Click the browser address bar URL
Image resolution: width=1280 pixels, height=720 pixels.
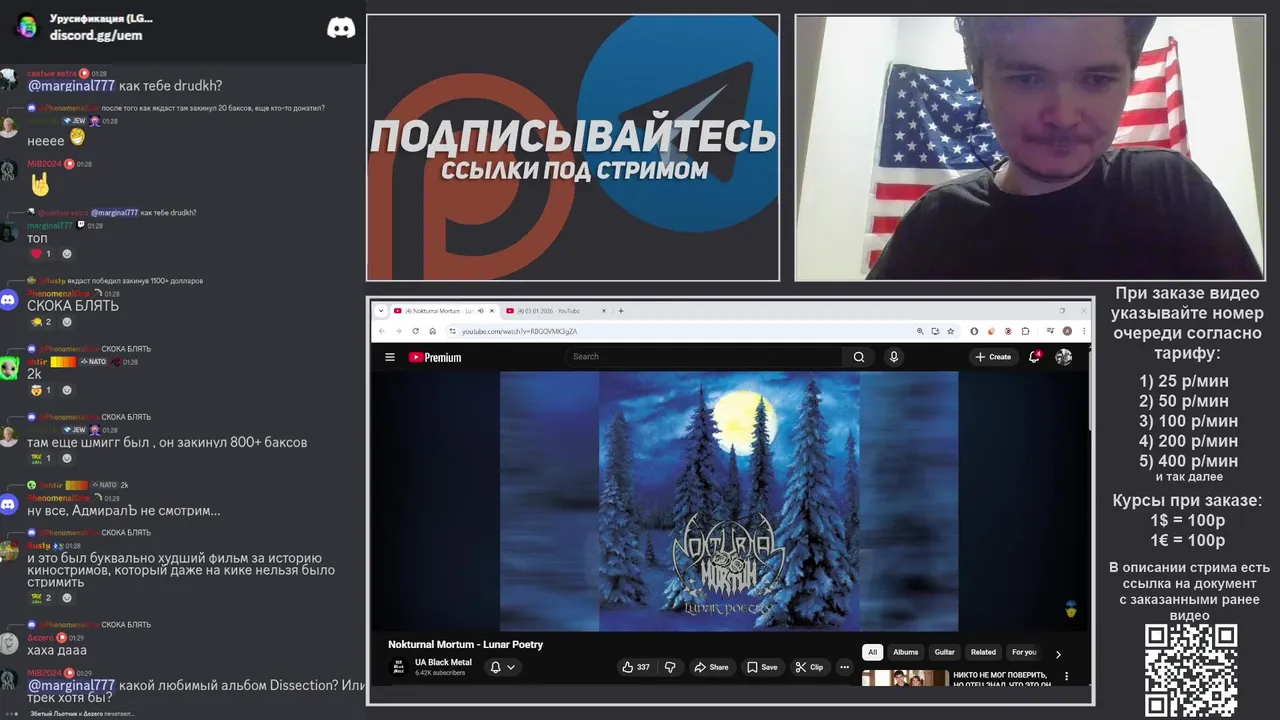[x=519, y=331]
